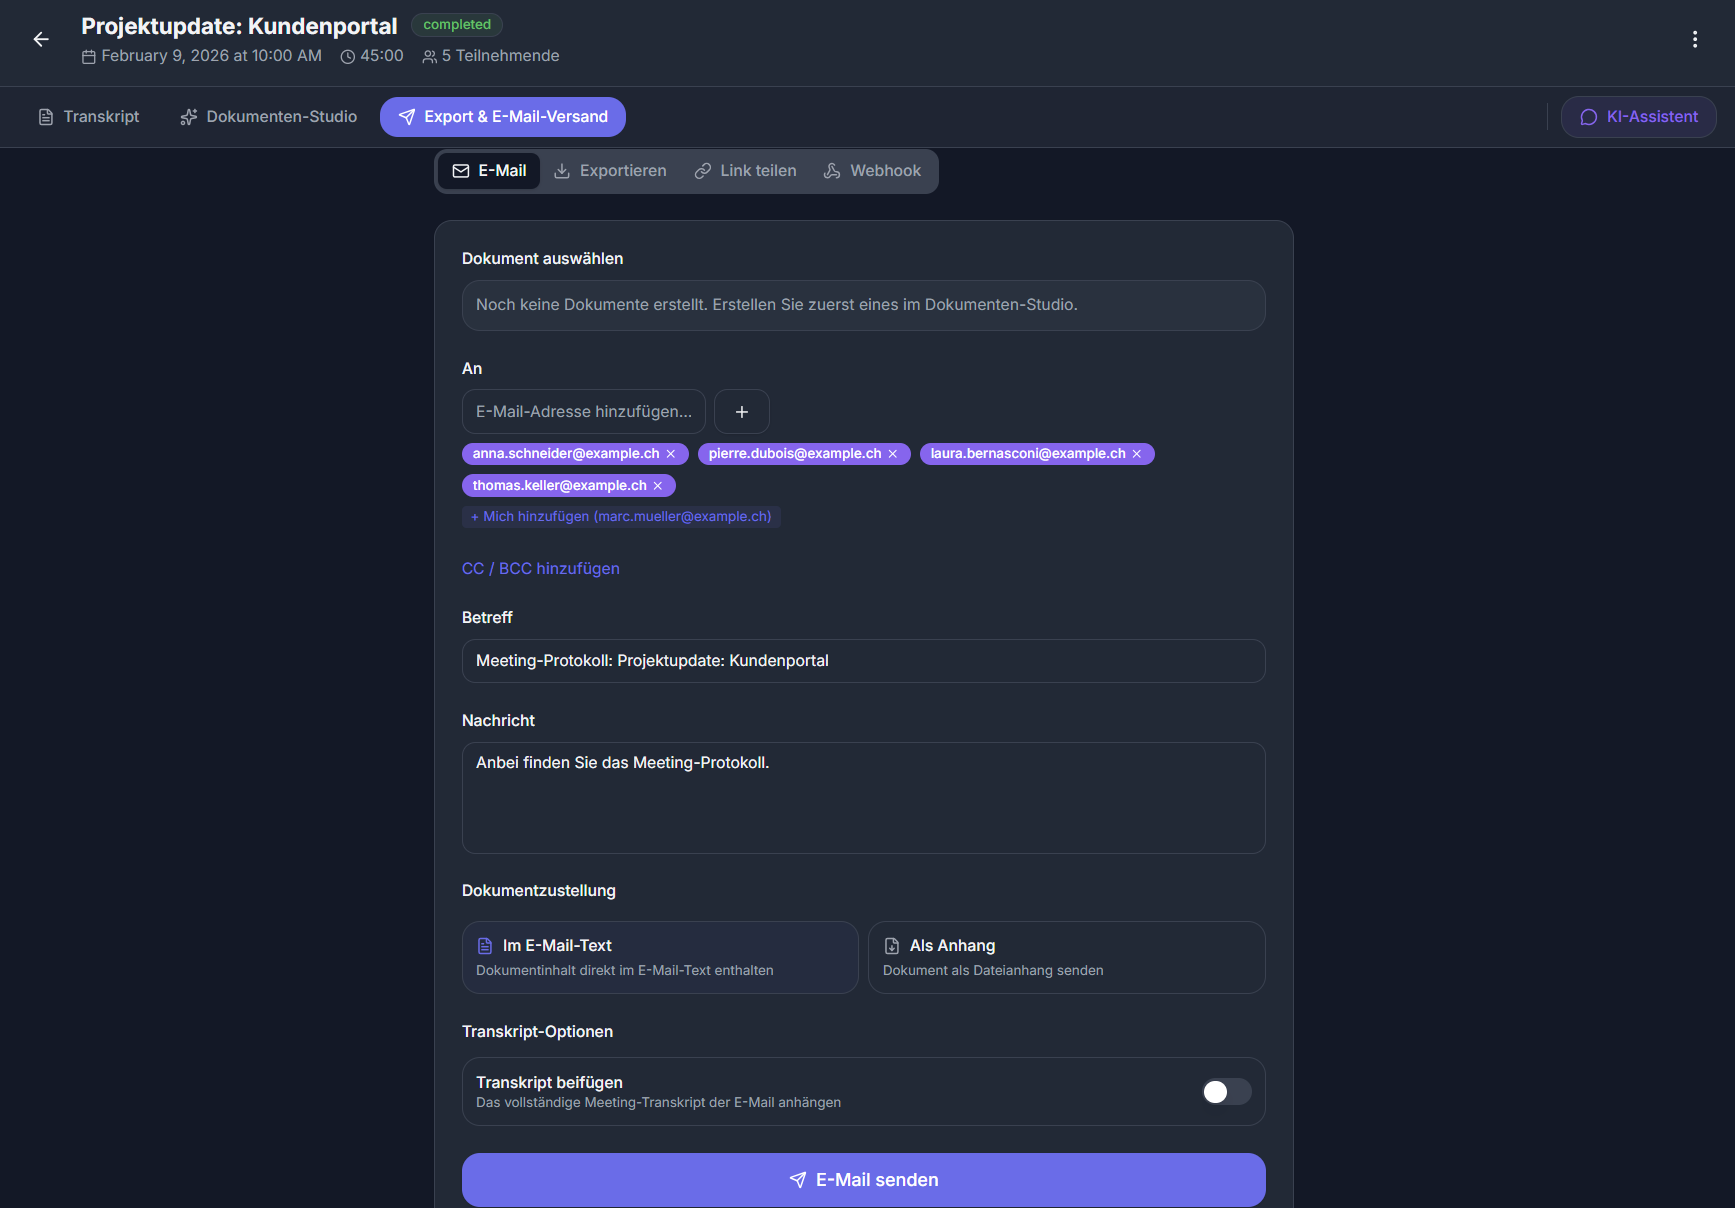Open the Dokumenten-Studio
Image resolution: width=1735 pixels, height=1208 pixels.
coord(267,116)
